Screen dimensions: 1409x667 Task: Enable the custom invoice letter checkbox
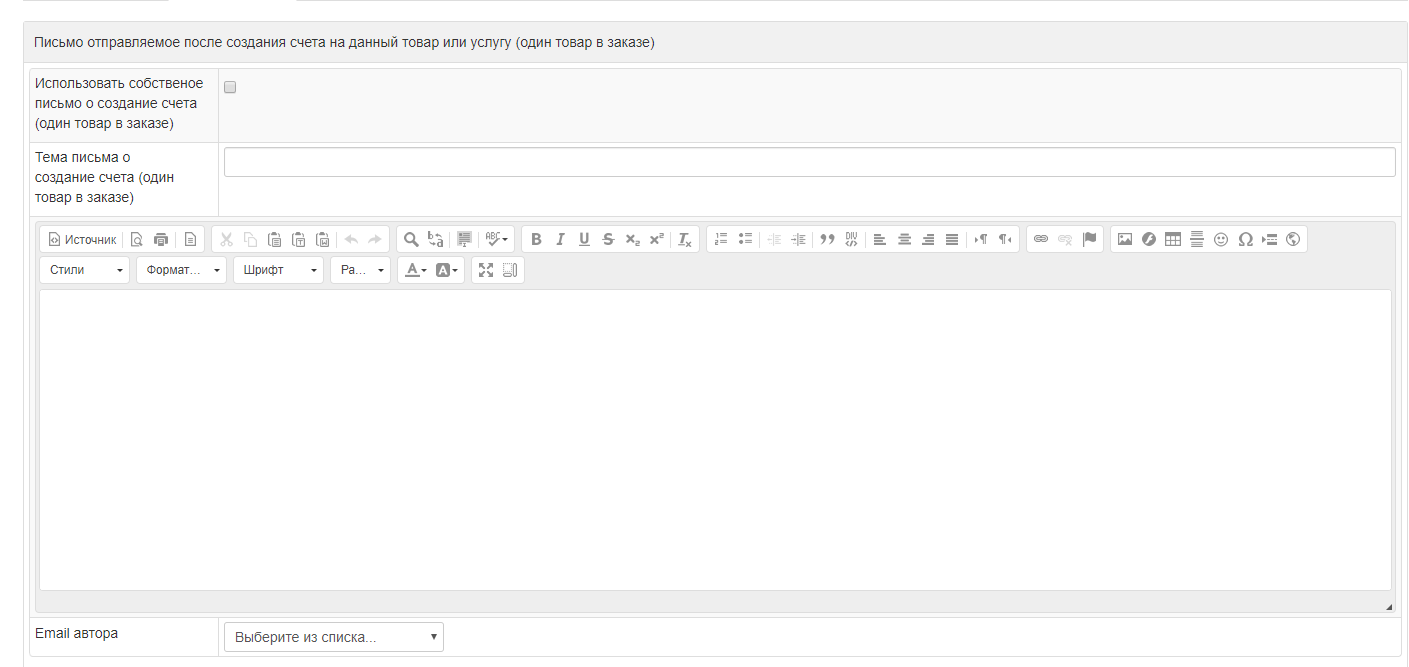(x=230, y=87)
